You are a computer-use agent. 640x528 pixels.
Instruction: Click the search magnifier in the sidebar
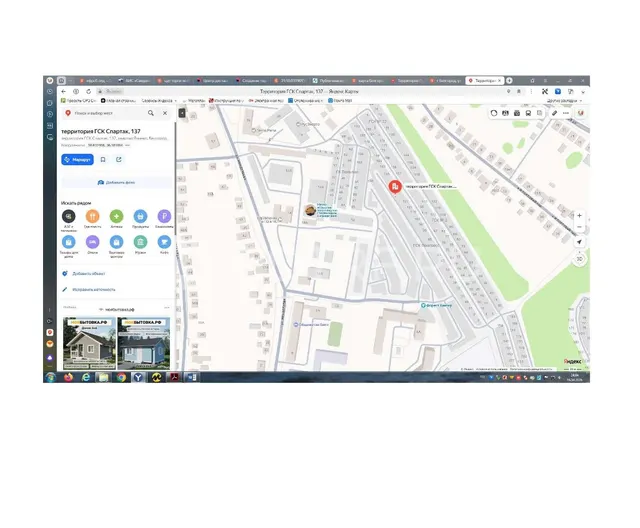coord(151,113)
